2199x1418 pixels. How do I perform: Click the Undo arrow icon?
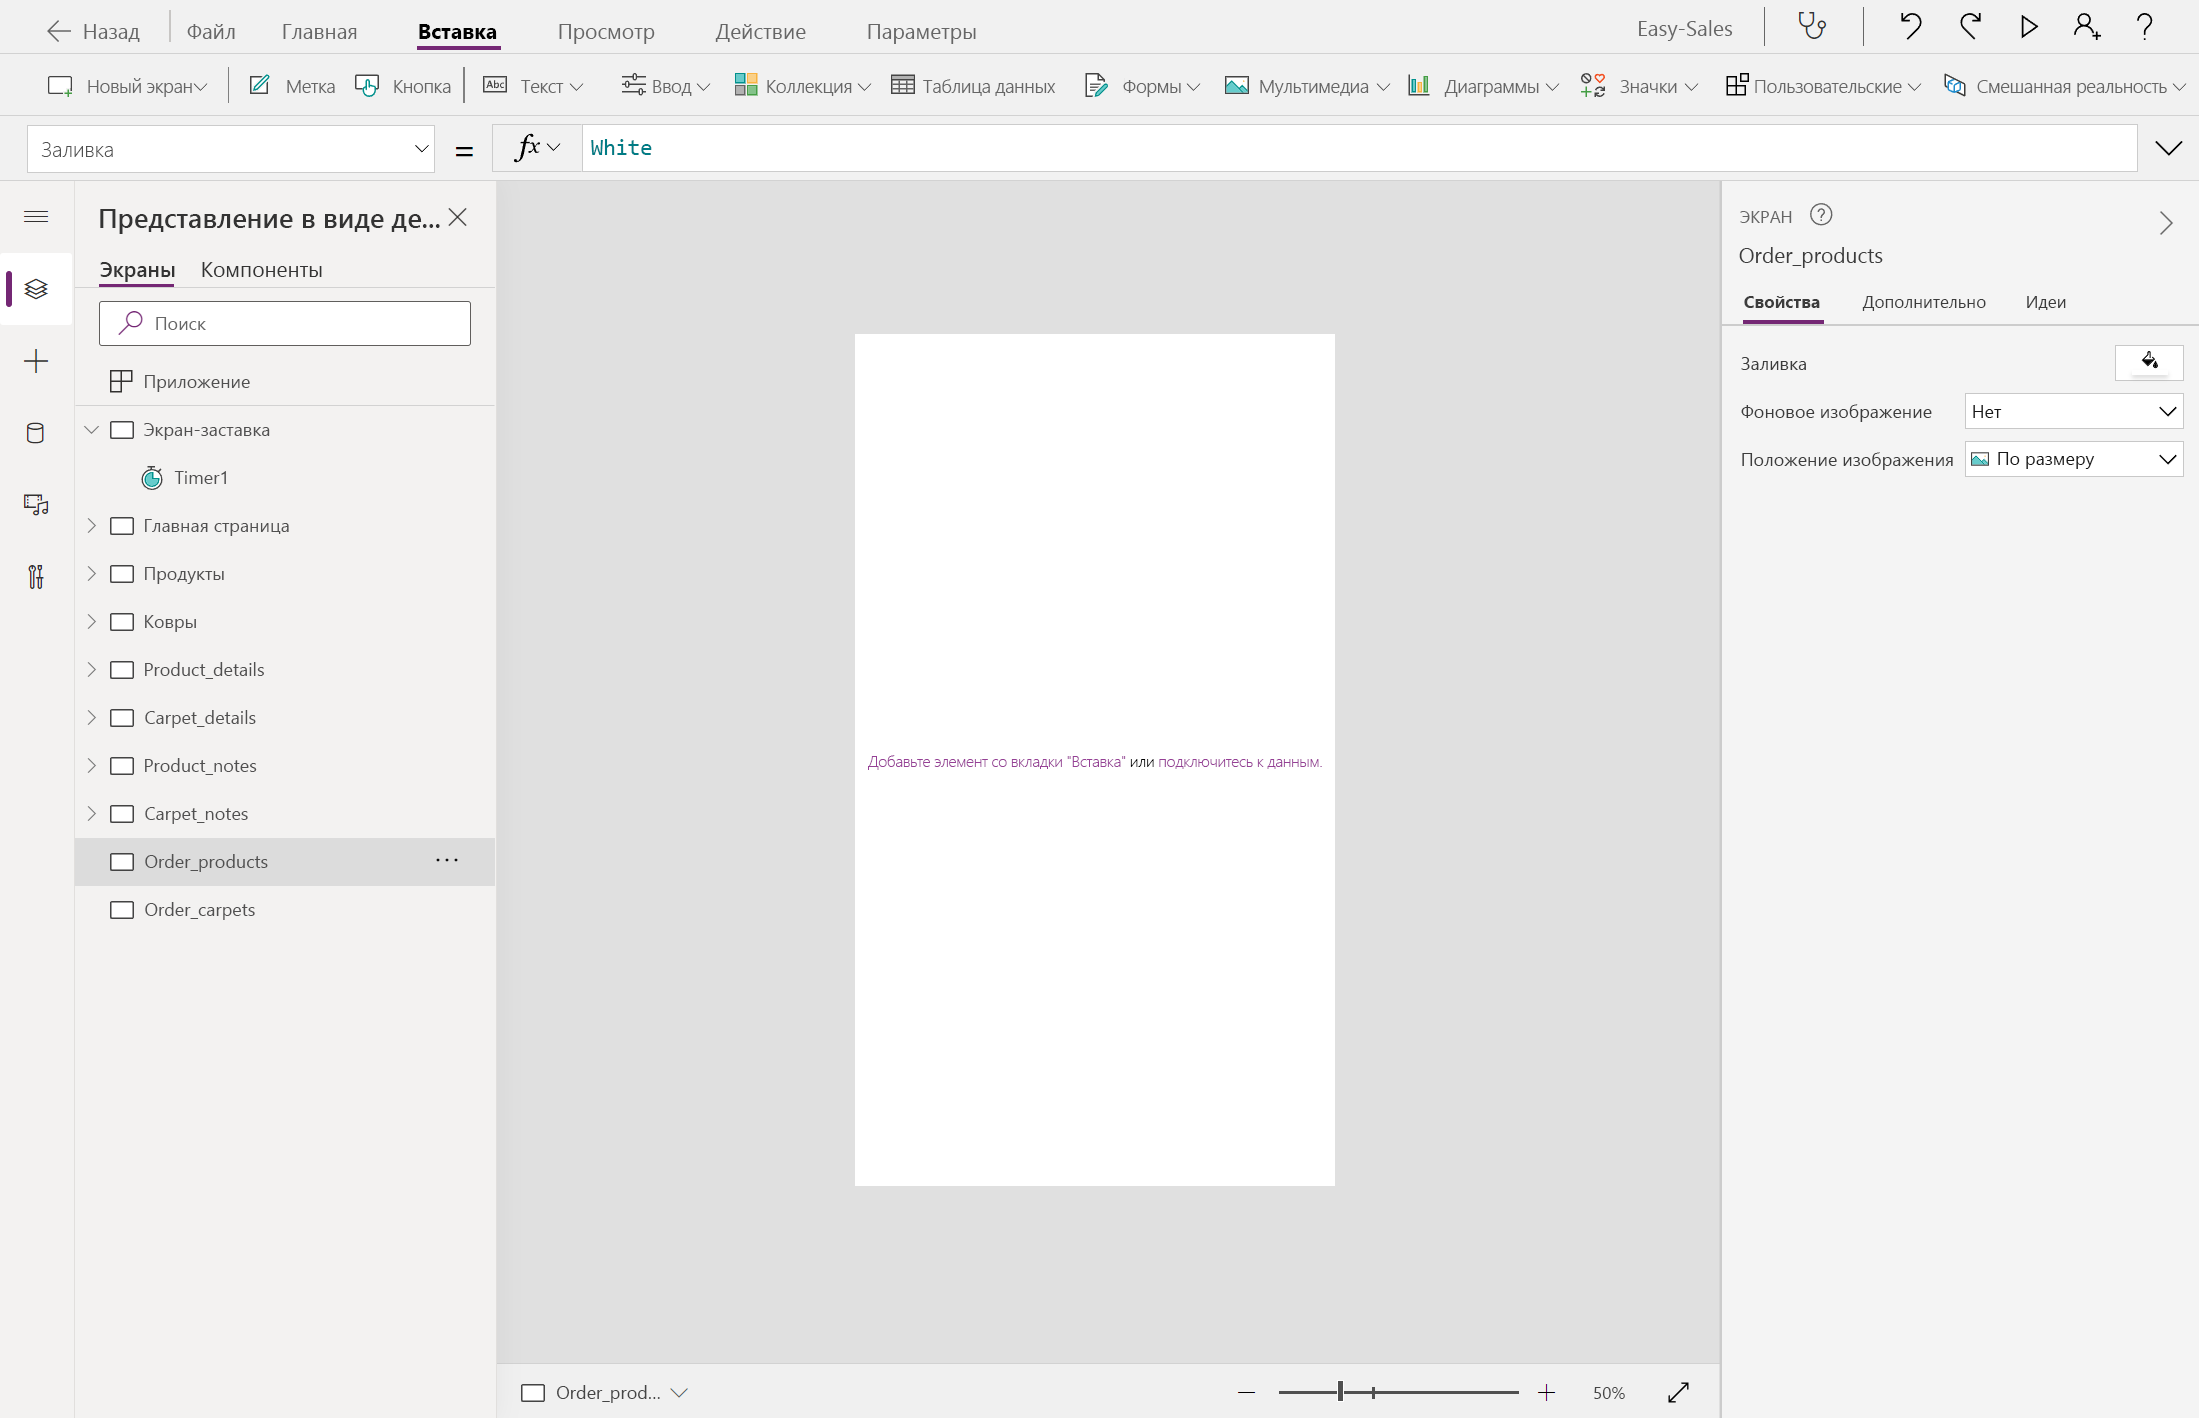(1910, 27)
